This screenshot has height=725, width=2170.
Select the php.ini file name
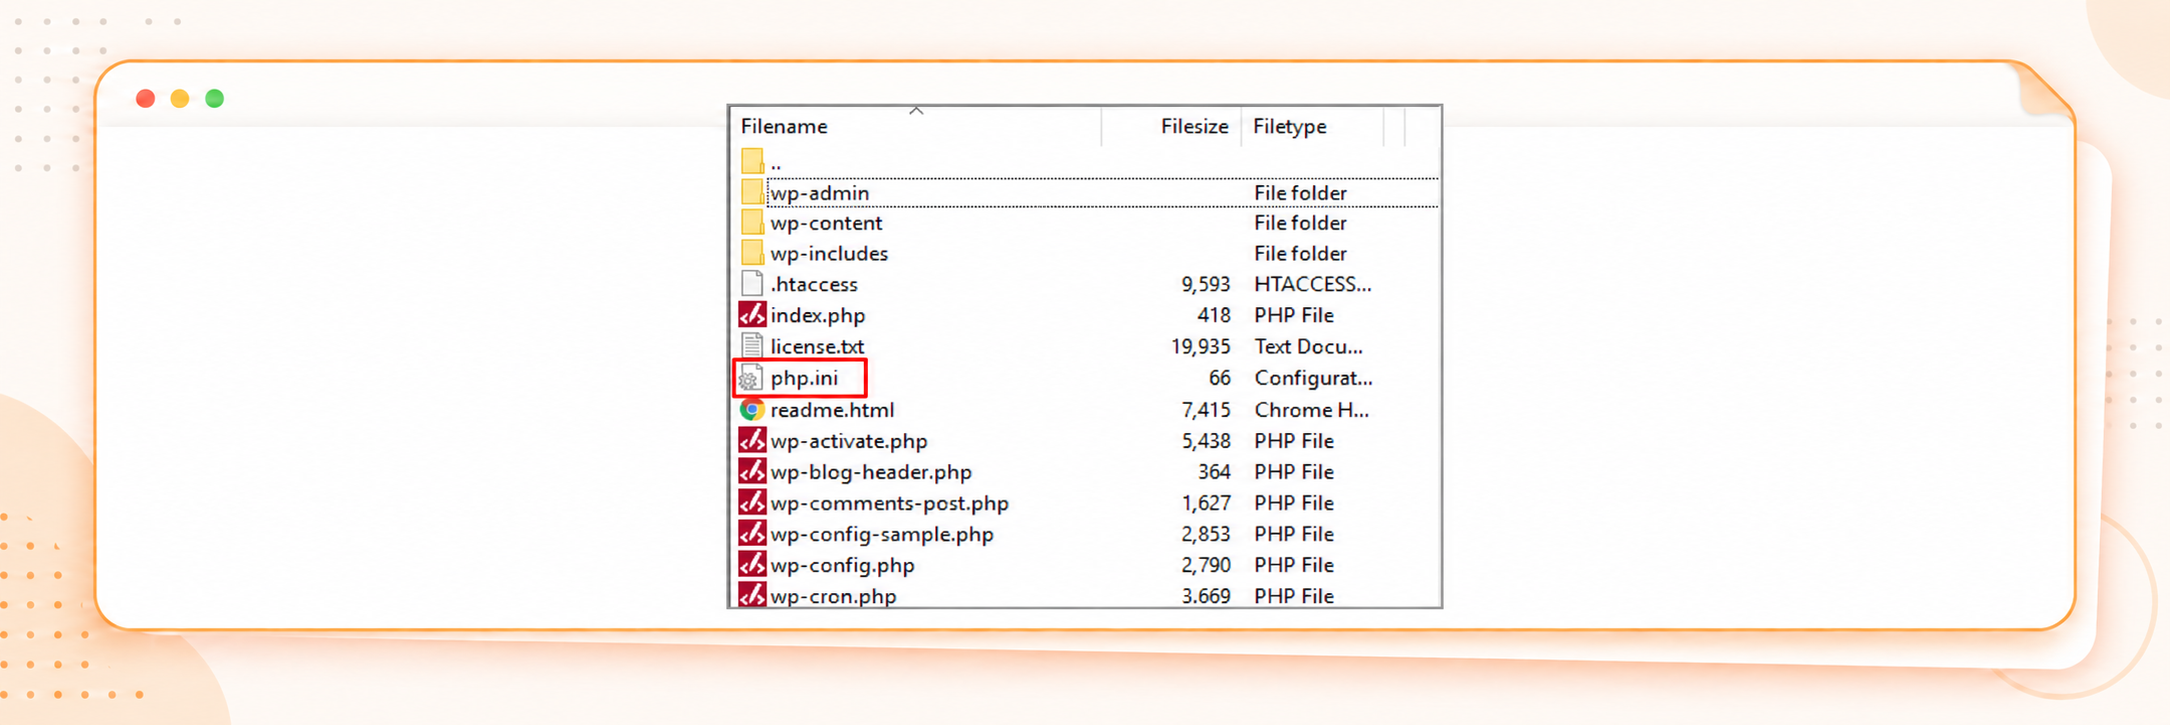coord(804,378)
